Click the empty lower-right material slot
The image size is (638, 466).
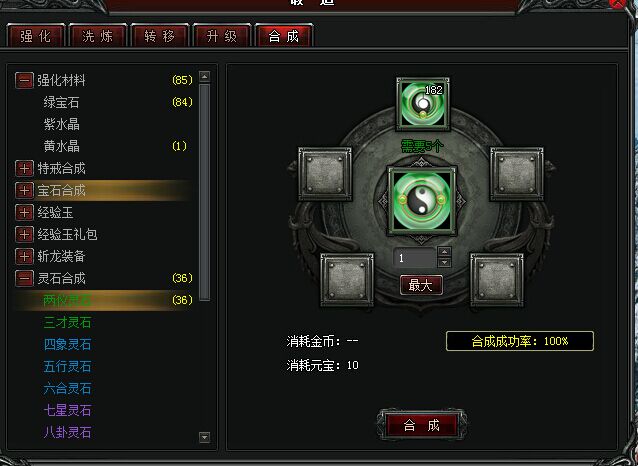coord(497,279)
